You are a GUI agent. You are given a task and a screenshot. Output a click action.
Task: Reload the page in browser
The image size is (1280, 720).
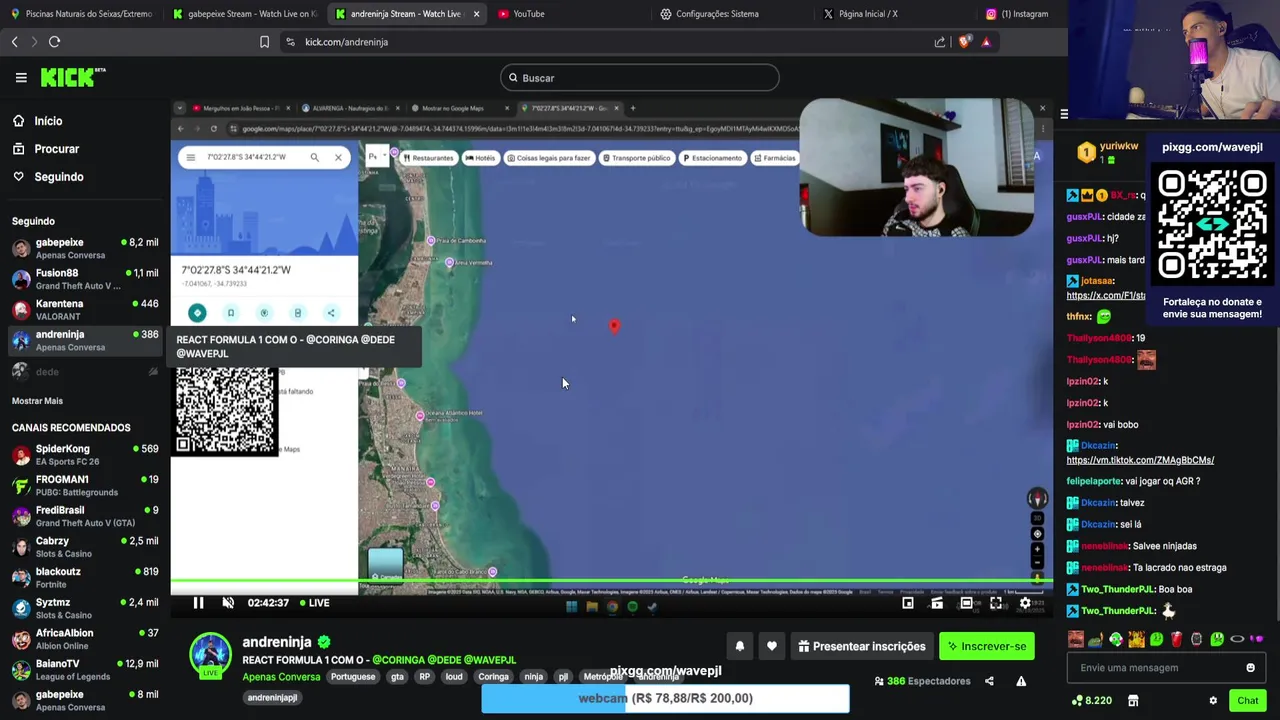[55, 42]
